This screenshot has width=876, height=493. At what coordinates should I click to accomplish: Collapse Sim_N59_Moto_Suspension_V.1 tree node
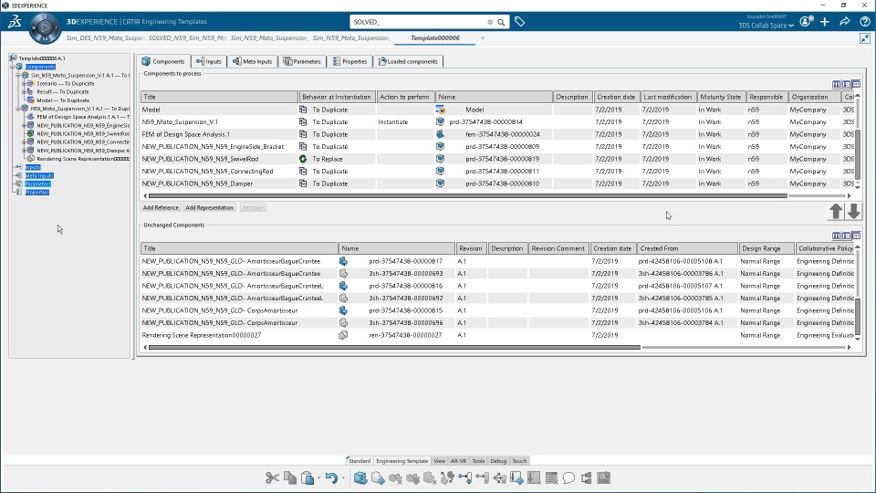click(18, 75)
